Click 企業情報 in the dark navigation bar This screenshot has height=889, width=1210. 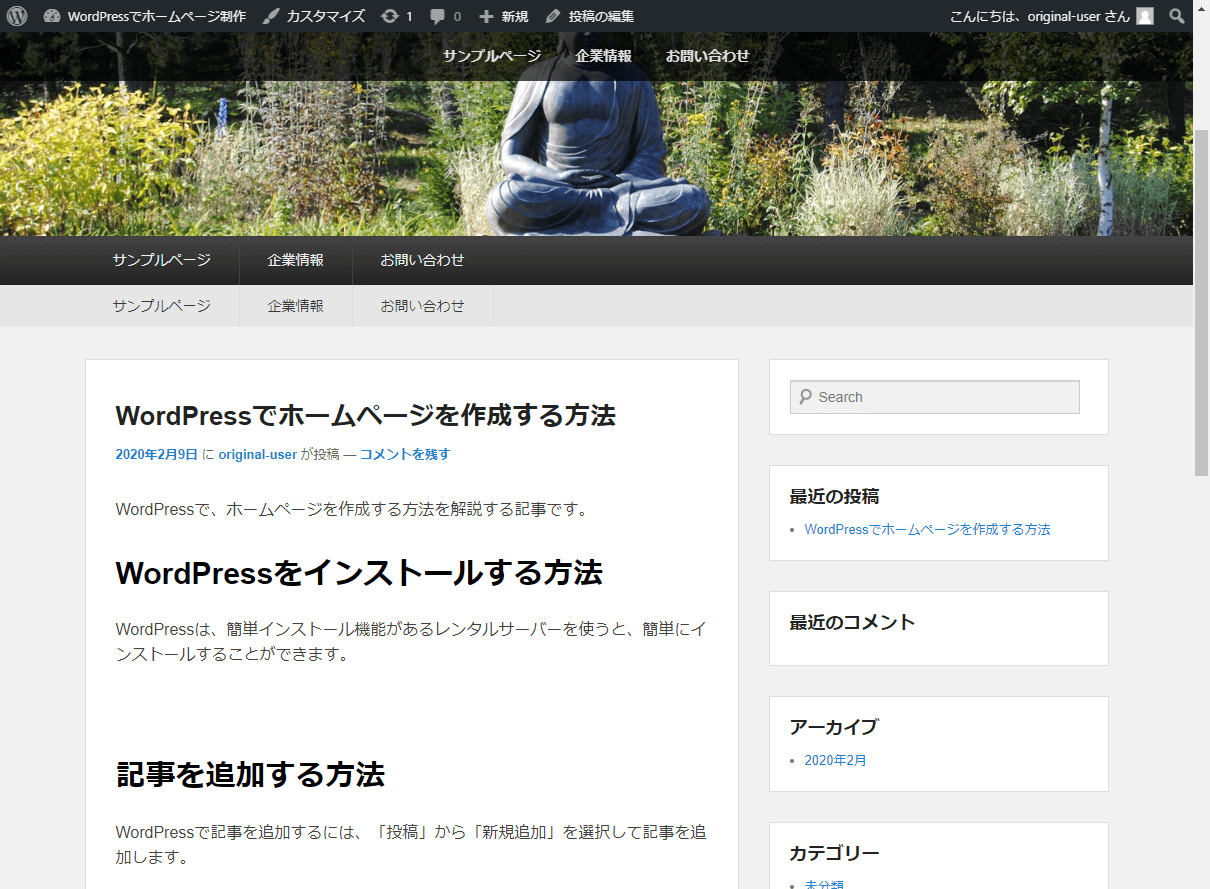[296, 260]
